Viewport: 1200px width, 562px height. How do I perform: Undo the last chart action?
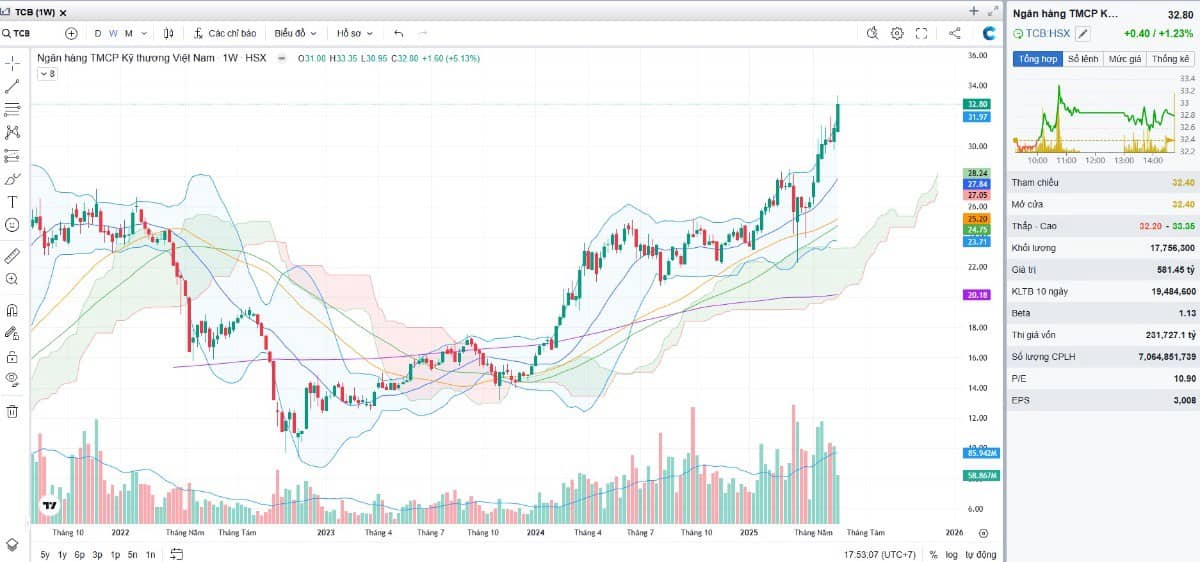399,33
